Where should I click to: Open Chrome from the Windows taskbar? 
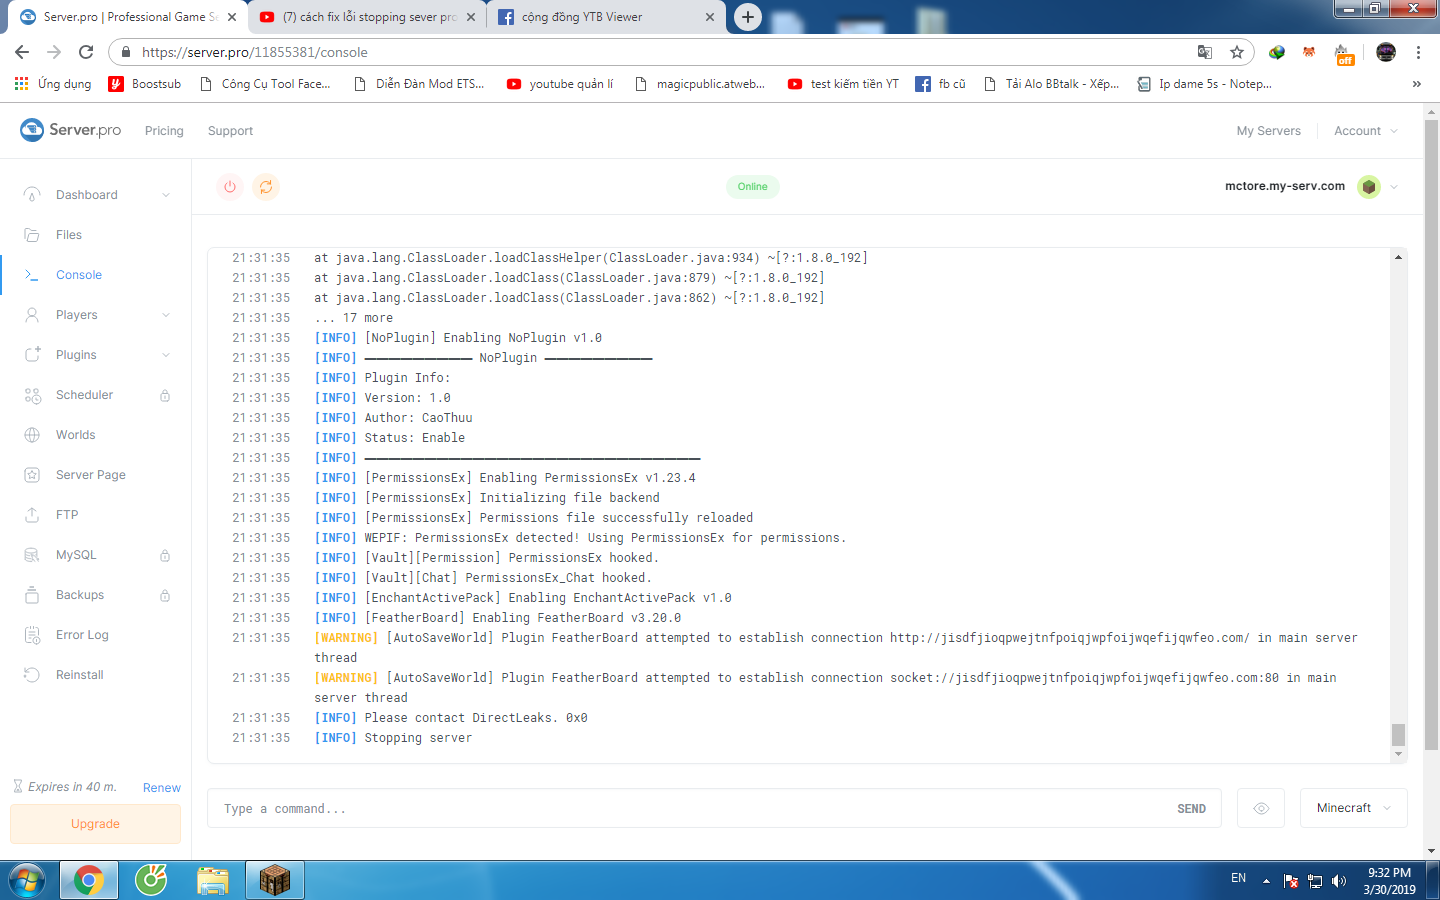point(89,880)
